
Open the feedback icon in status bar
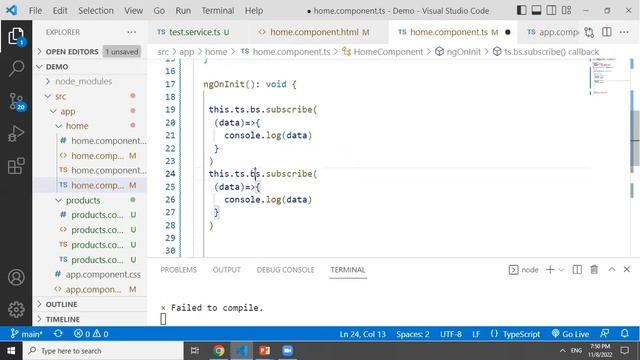pos(605,334)
